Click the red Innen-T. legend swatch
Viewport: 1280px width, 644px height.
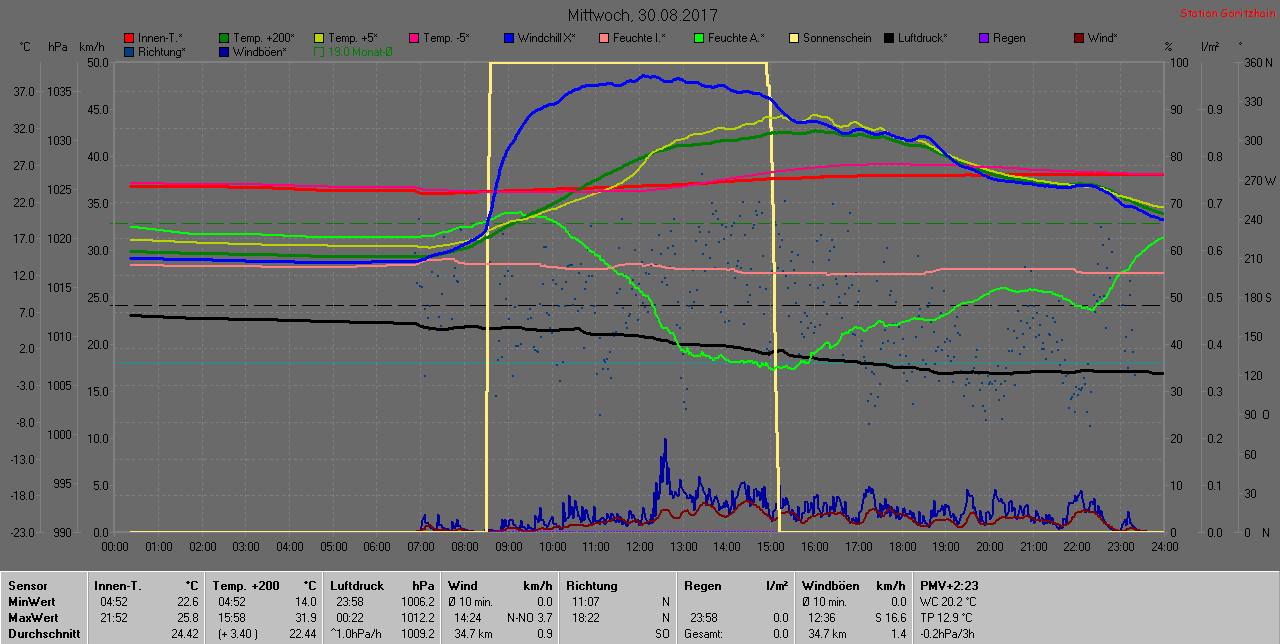click(x=129, y=39)
